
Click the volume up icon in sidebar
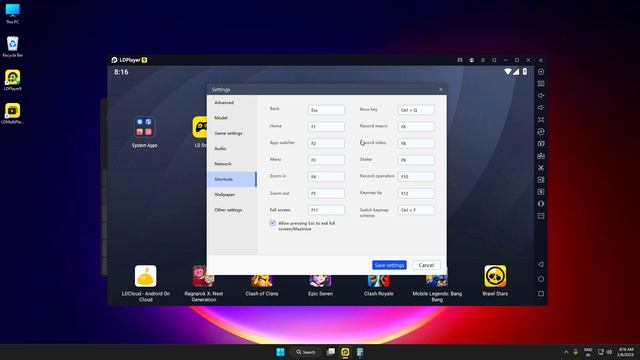coord(541,96)
